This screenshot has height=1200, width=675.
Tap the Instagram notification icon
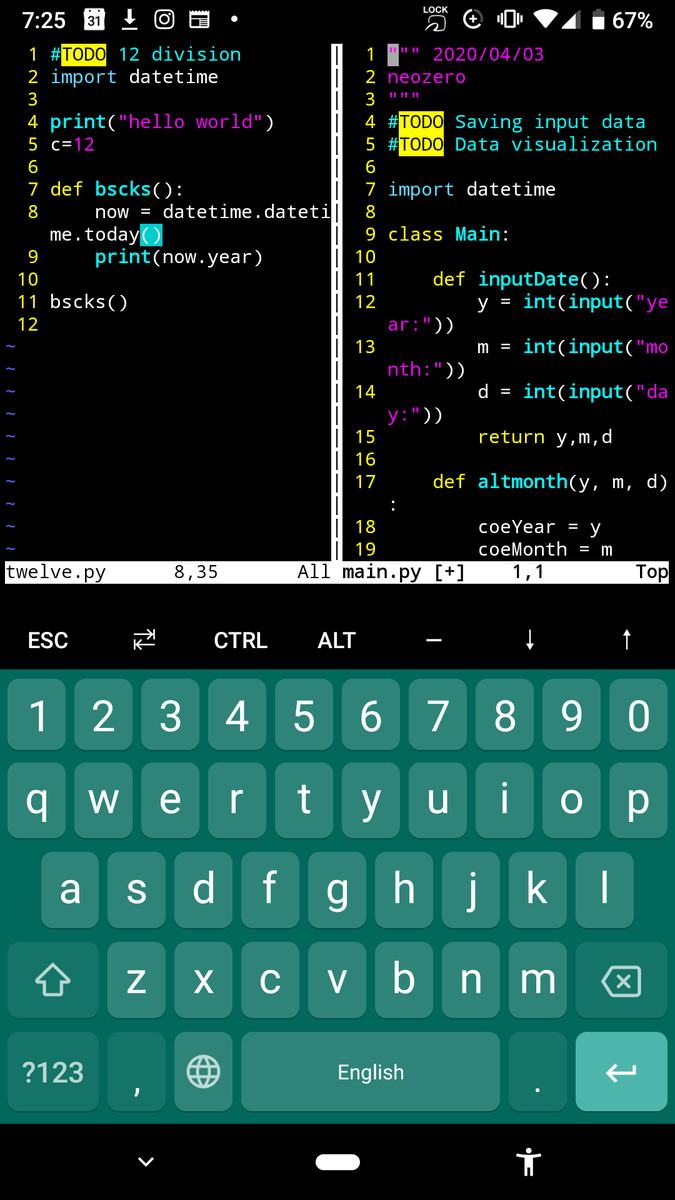coord(164,20)
